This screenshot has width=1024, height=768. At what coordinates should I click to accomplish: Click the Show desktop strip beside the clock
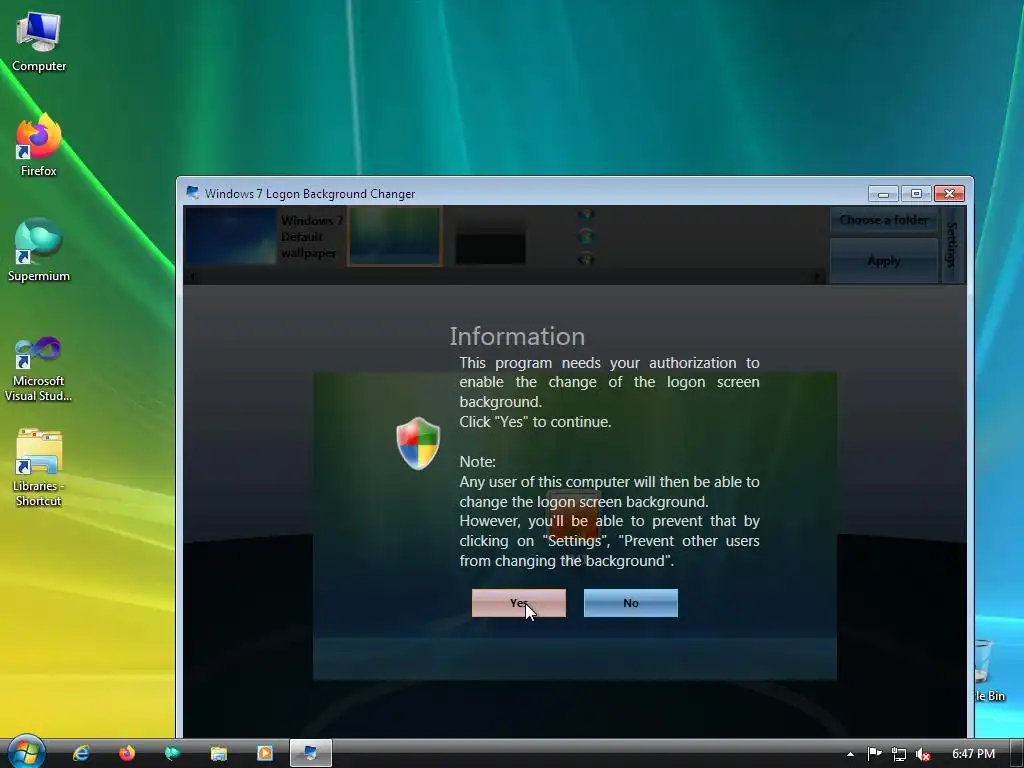coord(1017,754)
